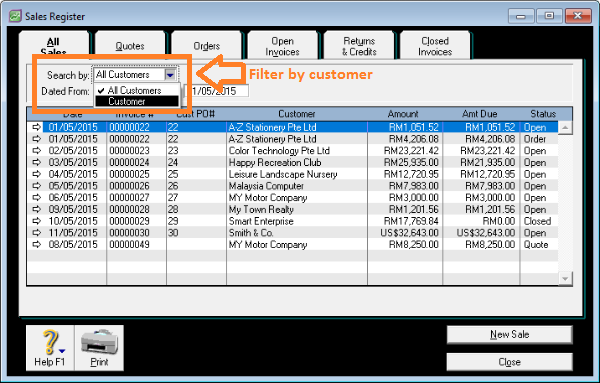The height and width of the screenshot is (383, 600).
Task: Open arrow for 11/05/2015 Smith & Co. row
Action: [x=36, y=233]
